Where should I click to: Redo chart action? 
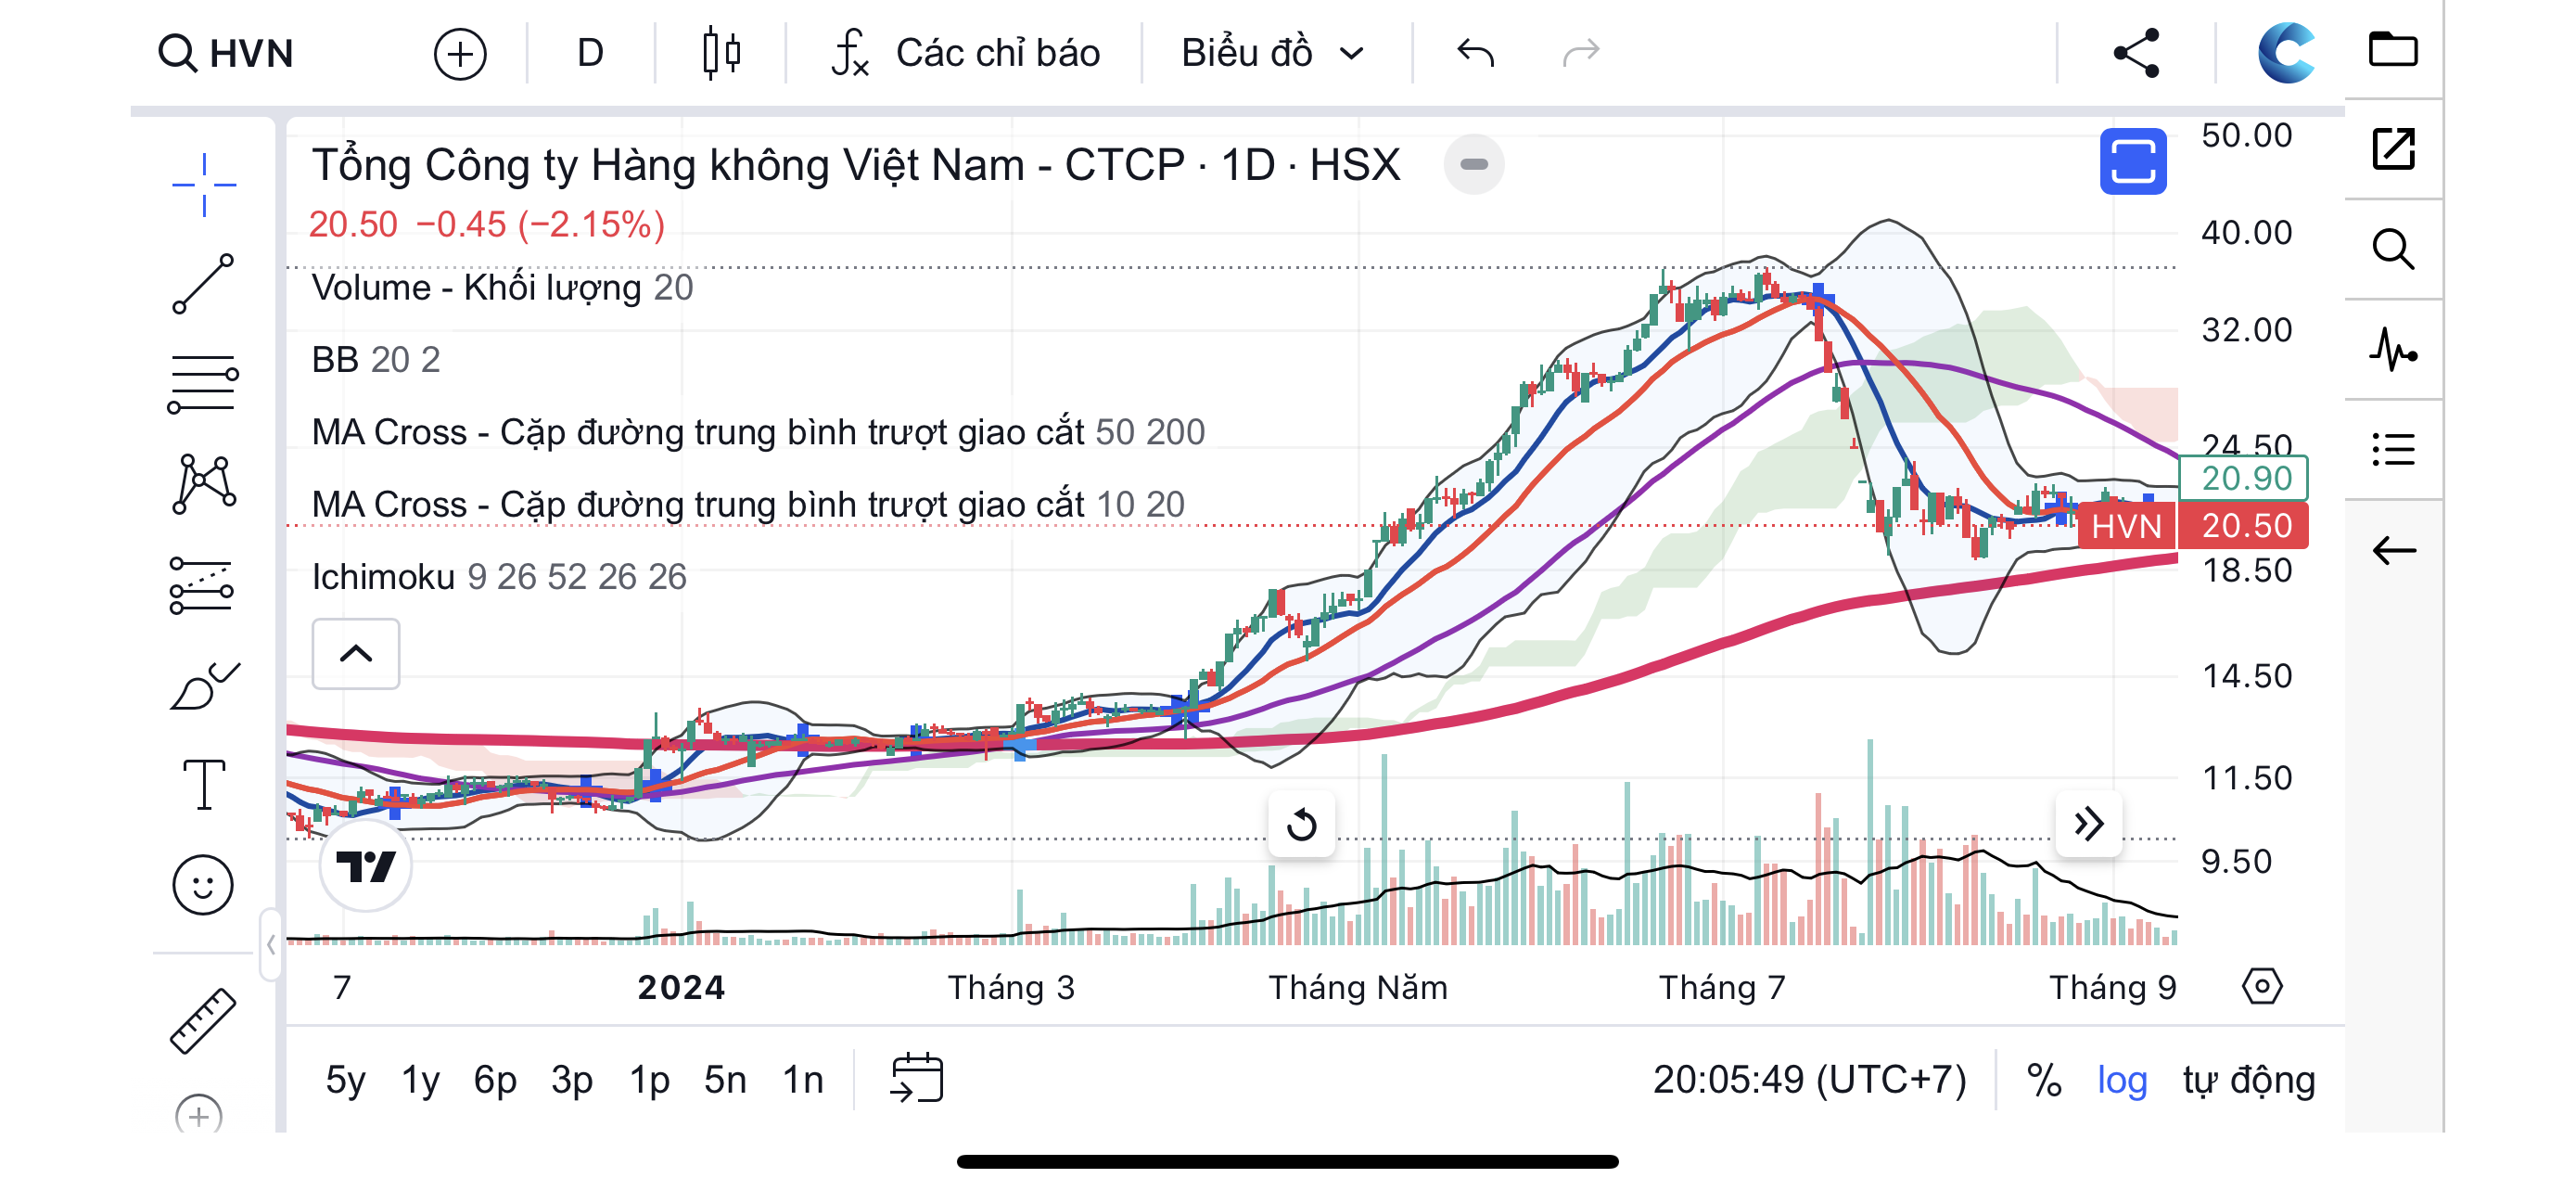click(1581, 53)
